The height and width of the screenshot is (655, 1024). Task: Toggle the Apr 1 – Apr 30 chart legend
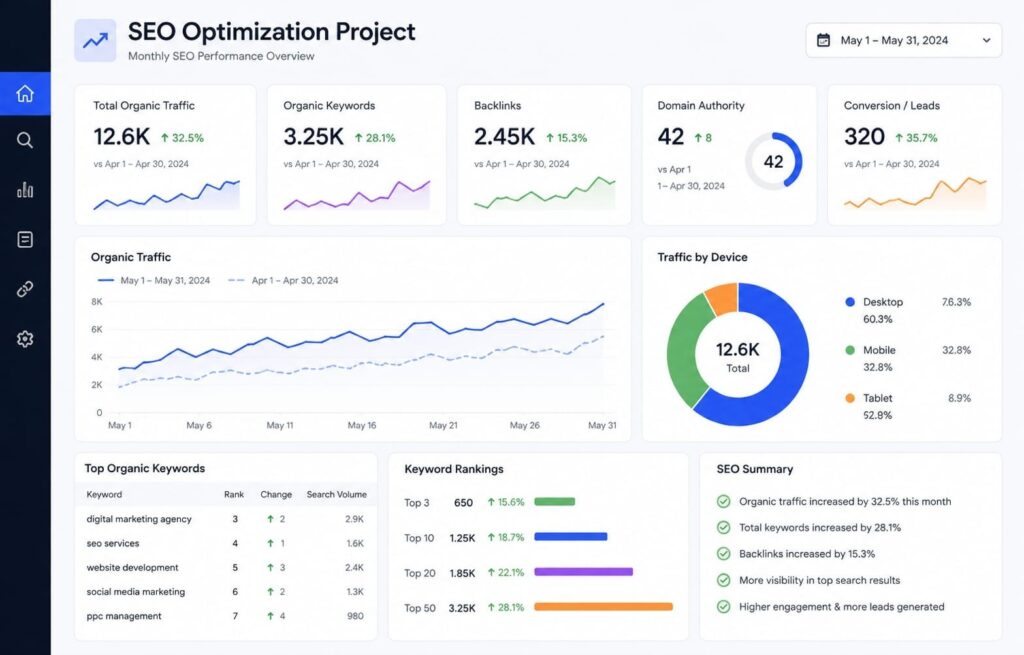click(283, 280)
